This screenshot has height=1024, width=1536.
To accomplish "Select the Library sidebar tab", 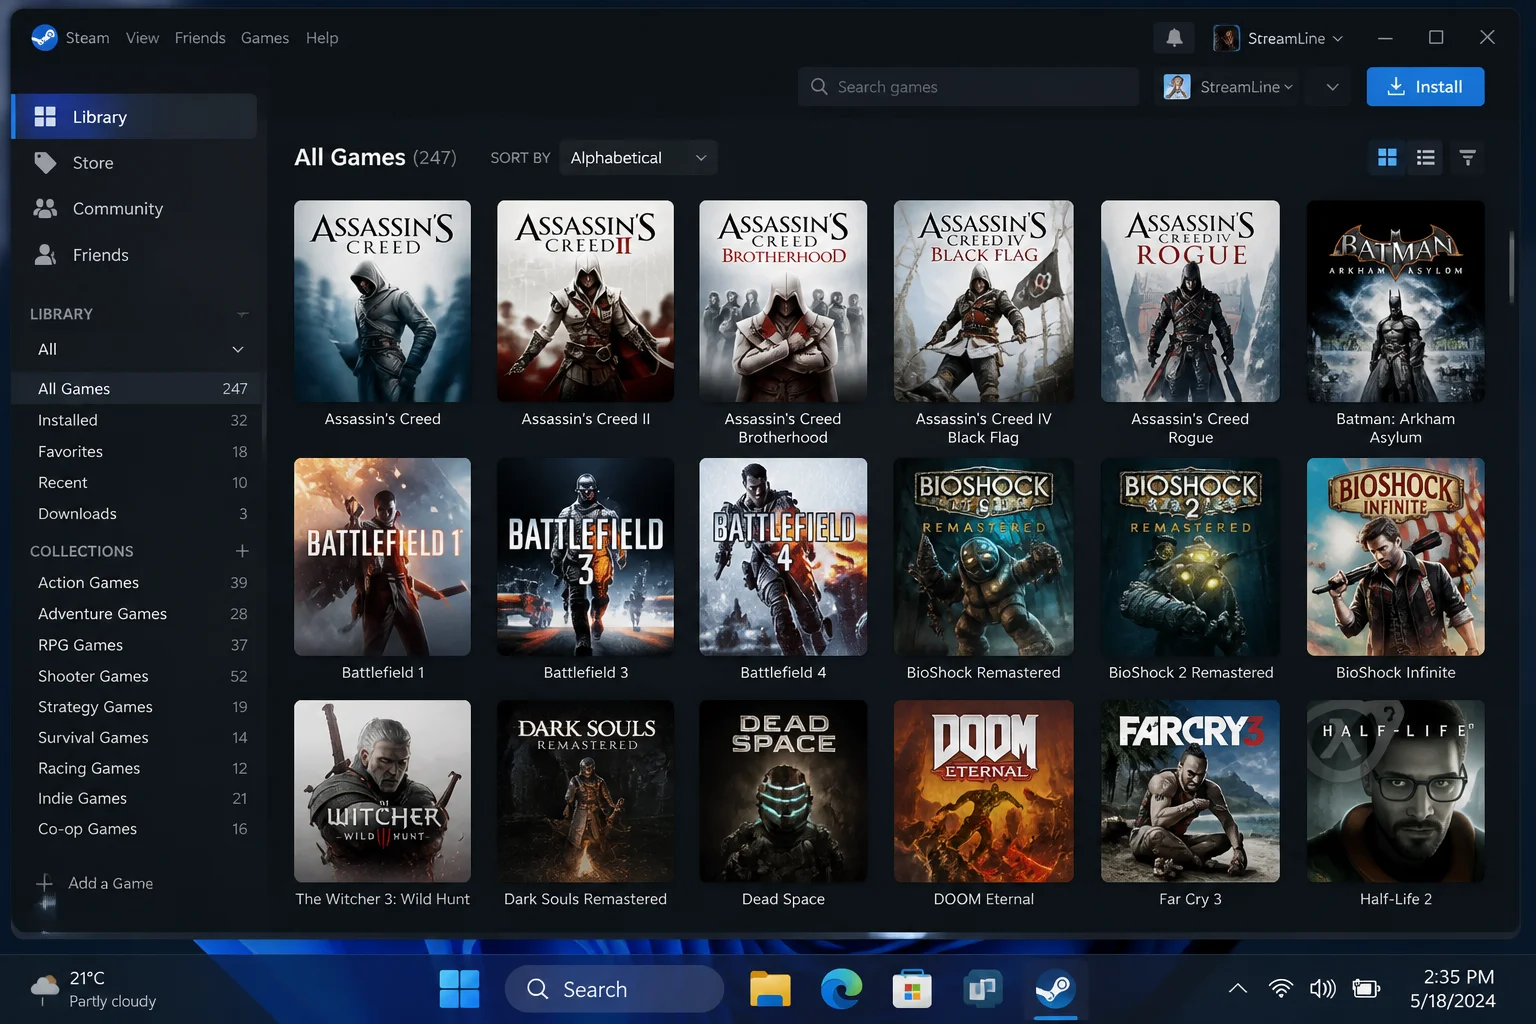I will 134,117.
